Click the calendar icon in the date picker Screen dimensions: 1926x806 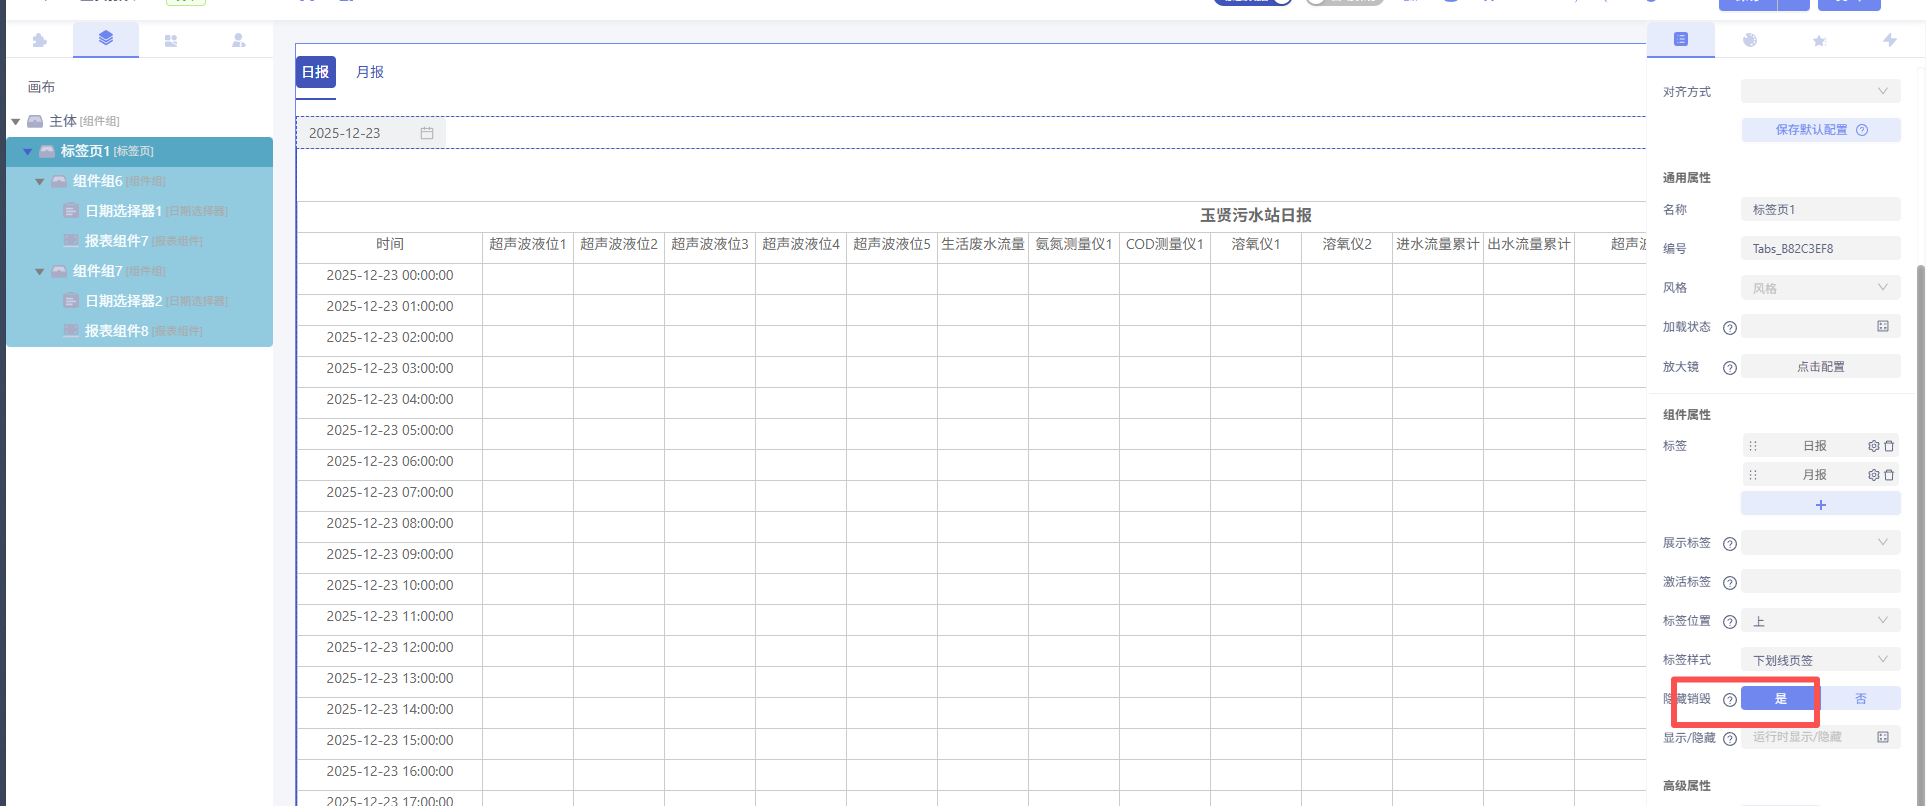(427, 133)
